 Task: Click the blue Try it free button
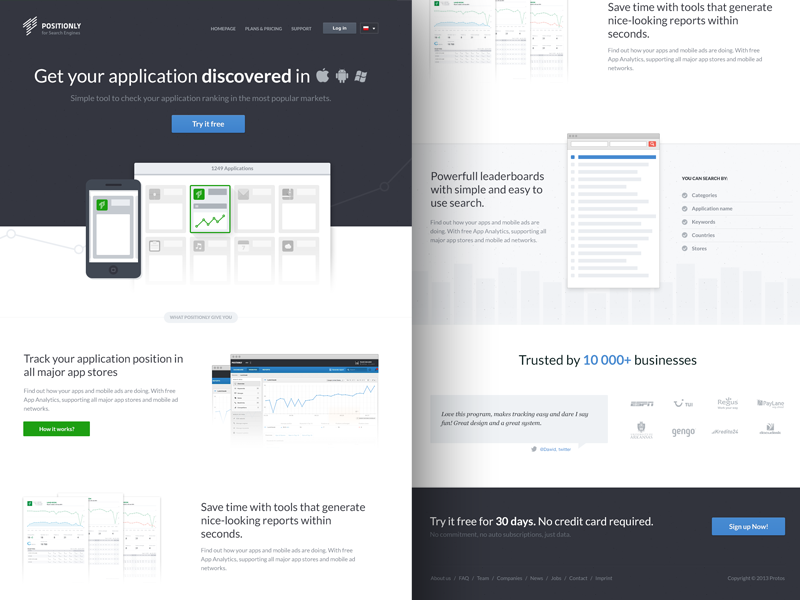(x=208, y=124)
